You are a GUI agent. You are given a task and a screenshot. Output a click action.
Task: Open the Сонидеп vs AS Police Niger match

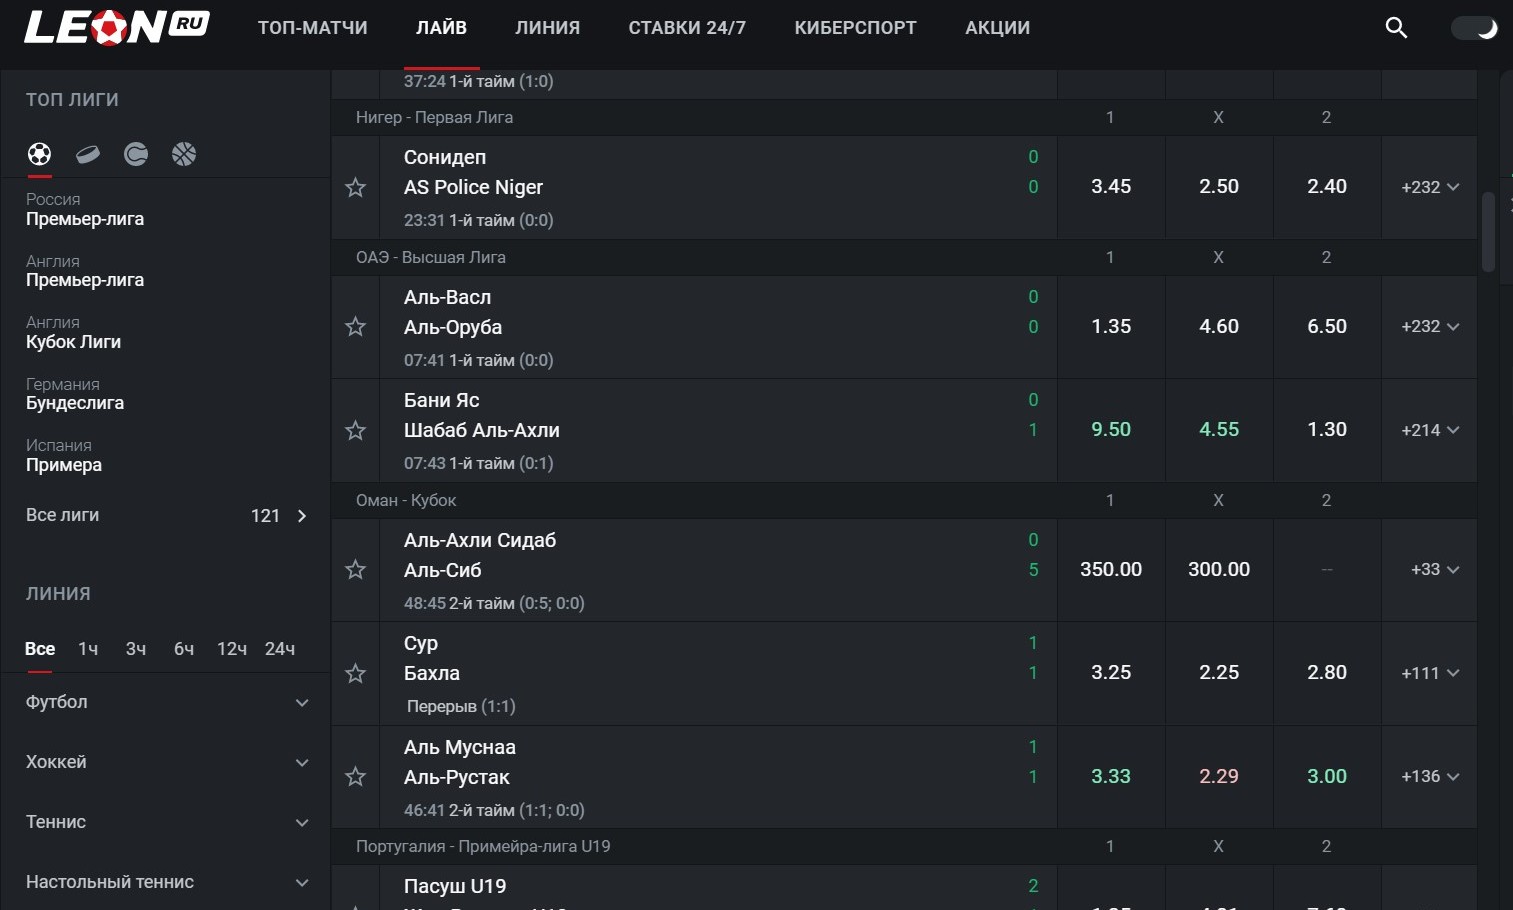[718, 187]
